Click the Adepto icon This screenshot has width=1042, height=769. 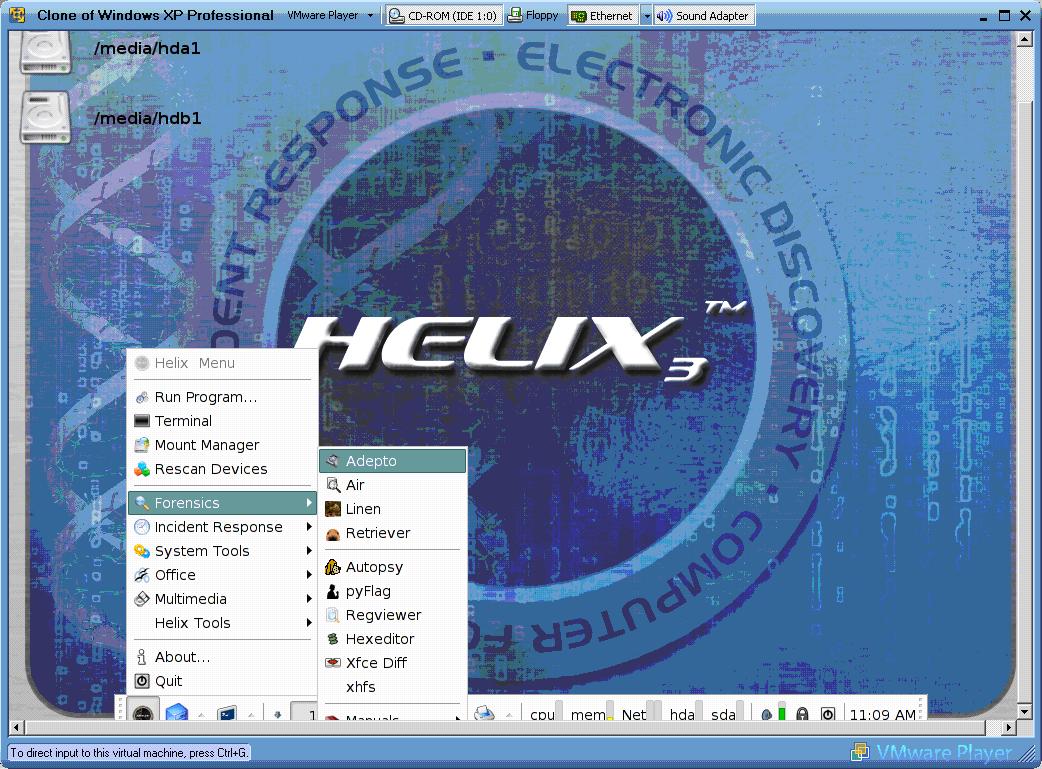333,461
